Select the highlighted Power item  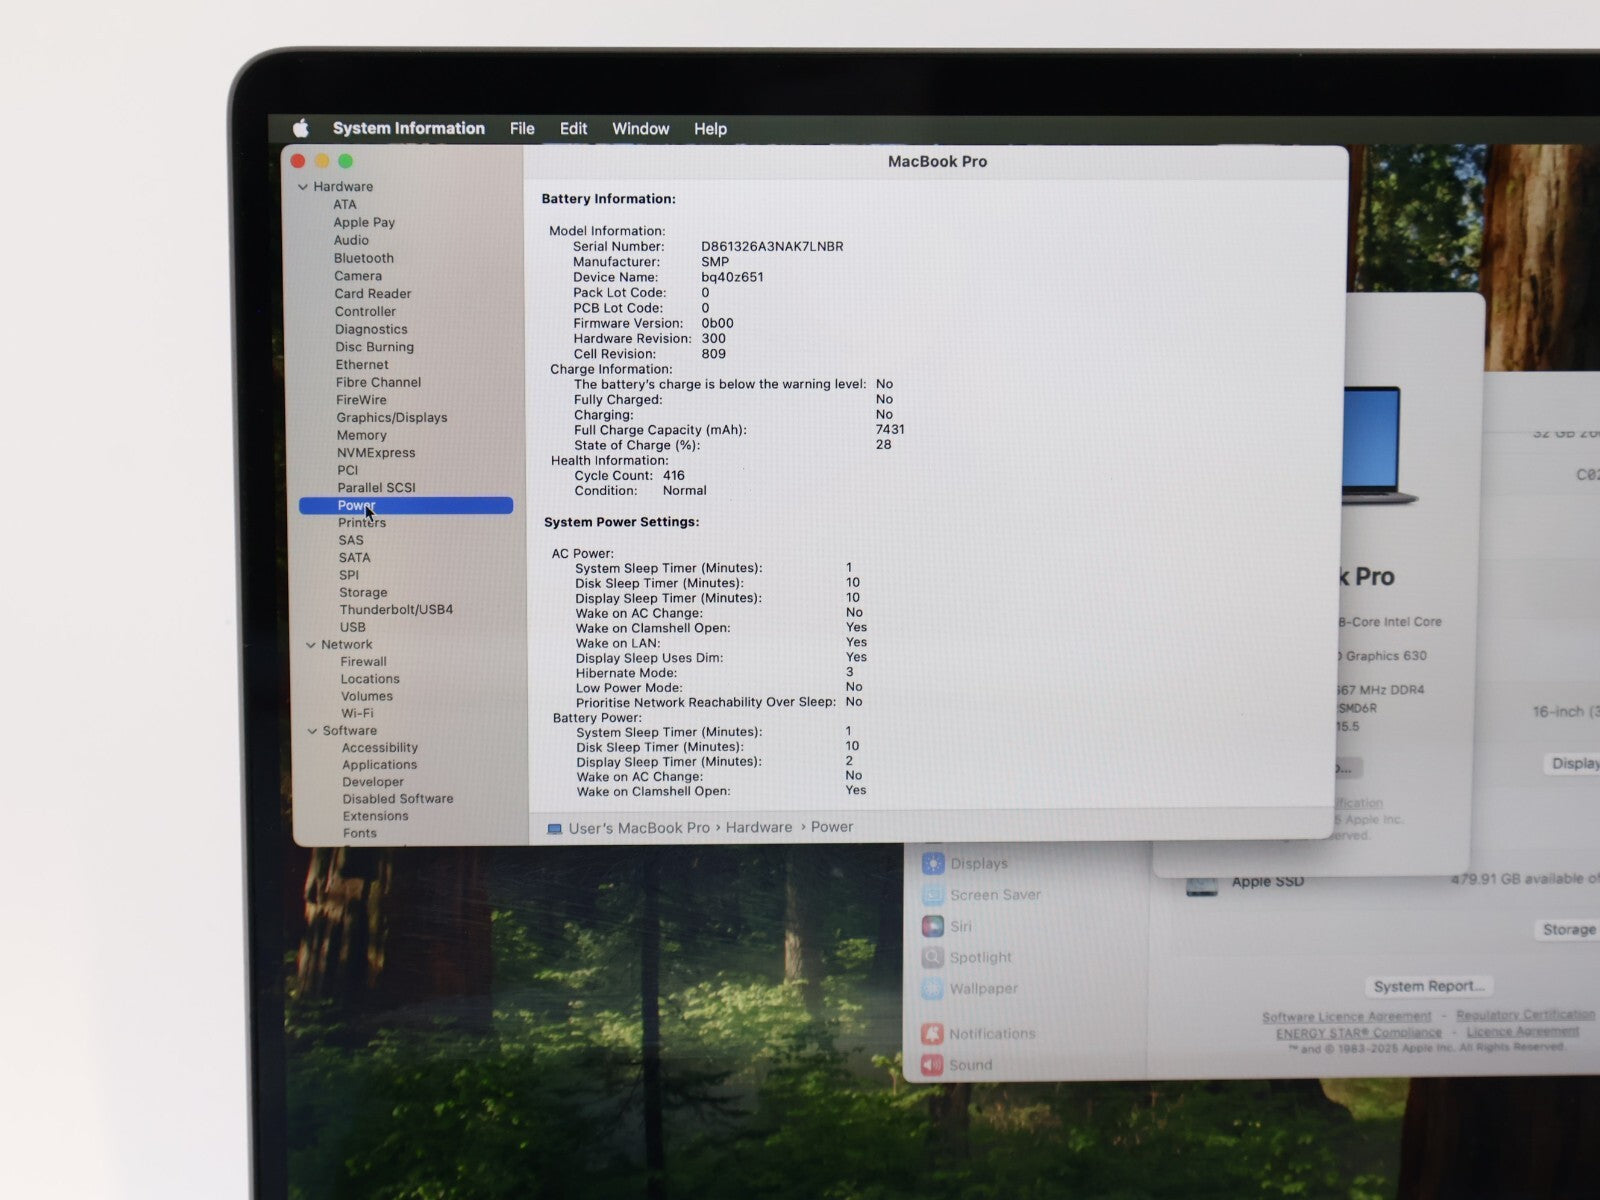pos(406,506)
